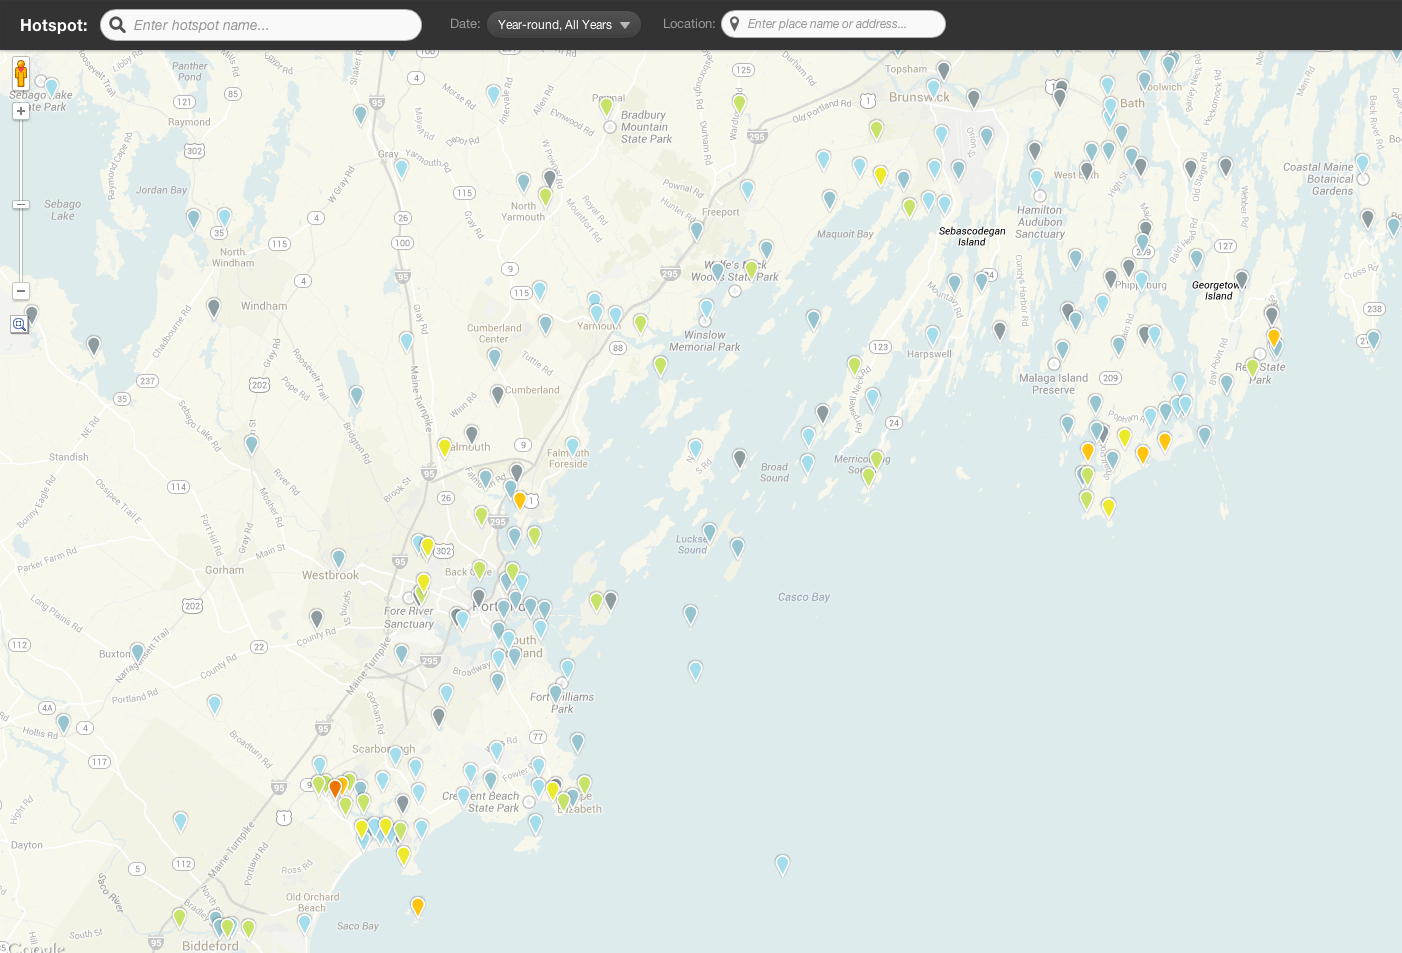This screenshot has width=1402, height=953.
Task: Click the map zoom level slider handle
Action: 20,205
